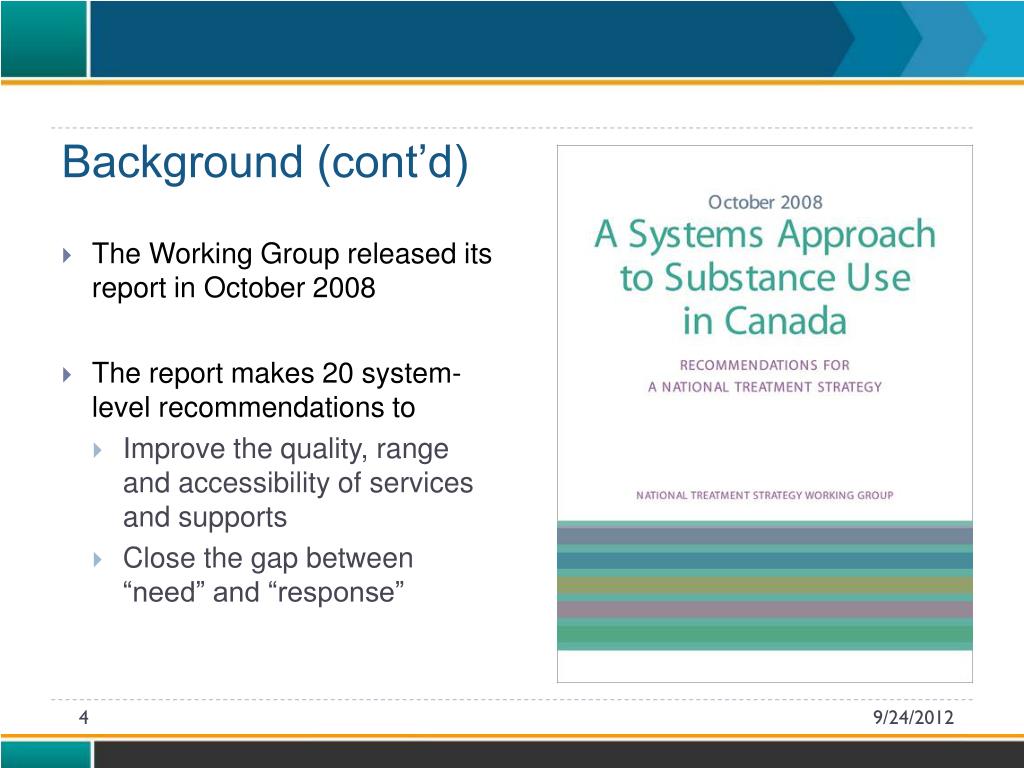Click the arrow bullet before "The report makes"
Image resolution: width=1024 pixels, height=768 pixels.
pyautogui.click(x=67, y=374)
